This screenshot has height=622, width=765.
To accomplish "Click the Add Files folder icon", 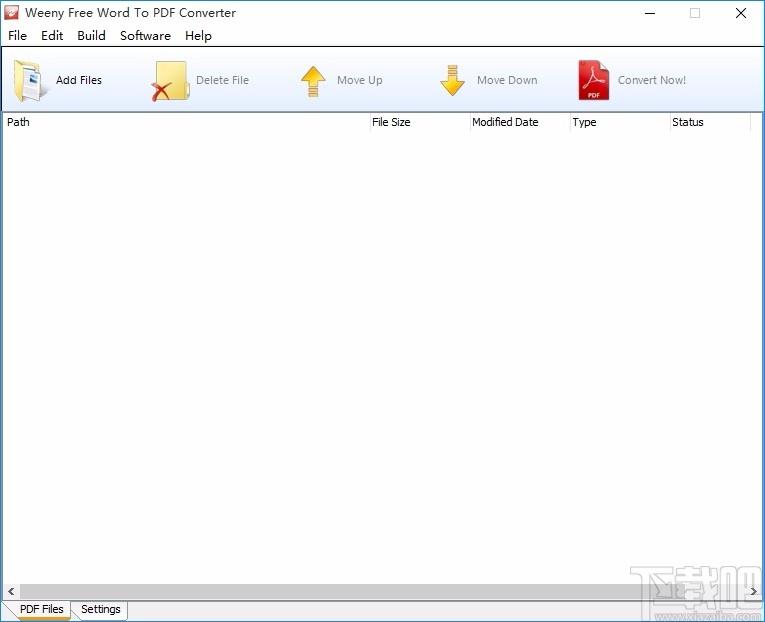I will click(31, 81).
